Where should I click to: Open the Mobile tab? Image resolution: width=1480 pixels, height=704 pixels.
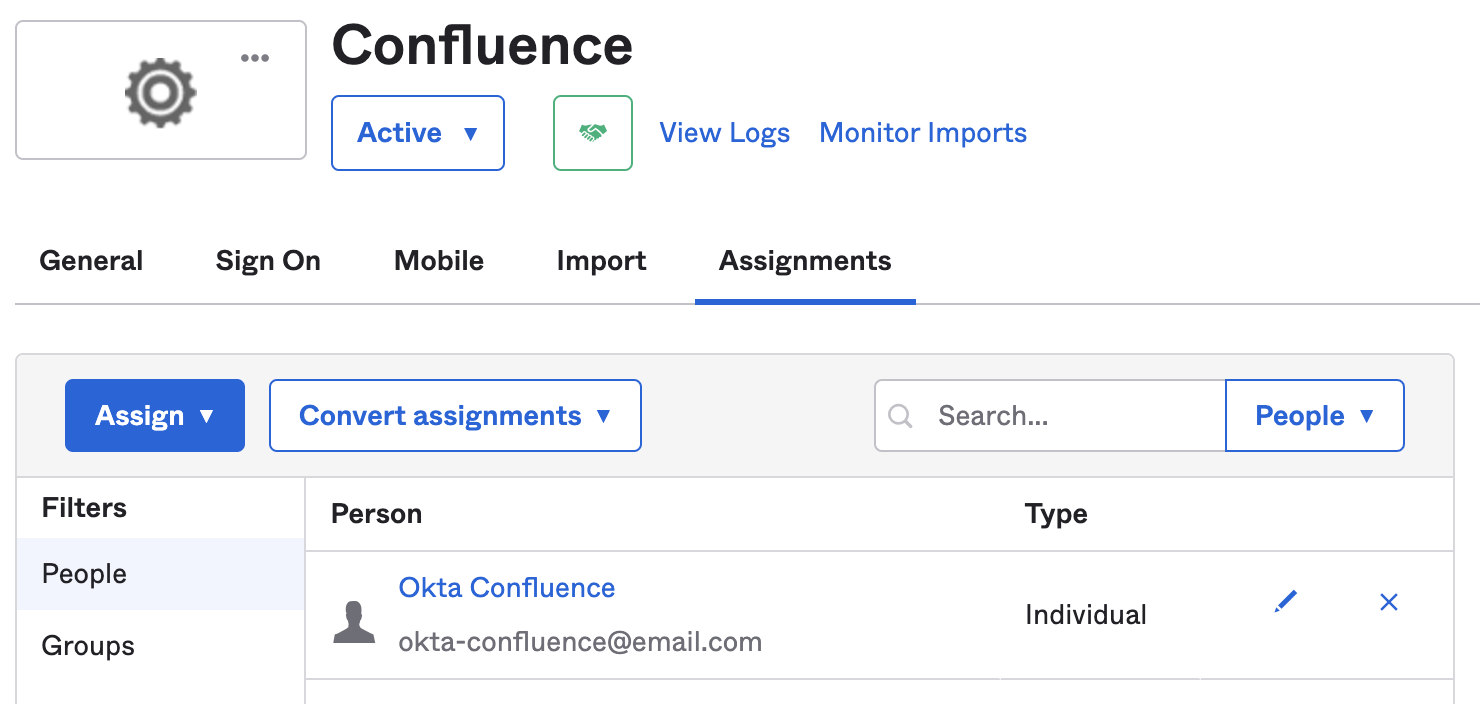[439, 261]
